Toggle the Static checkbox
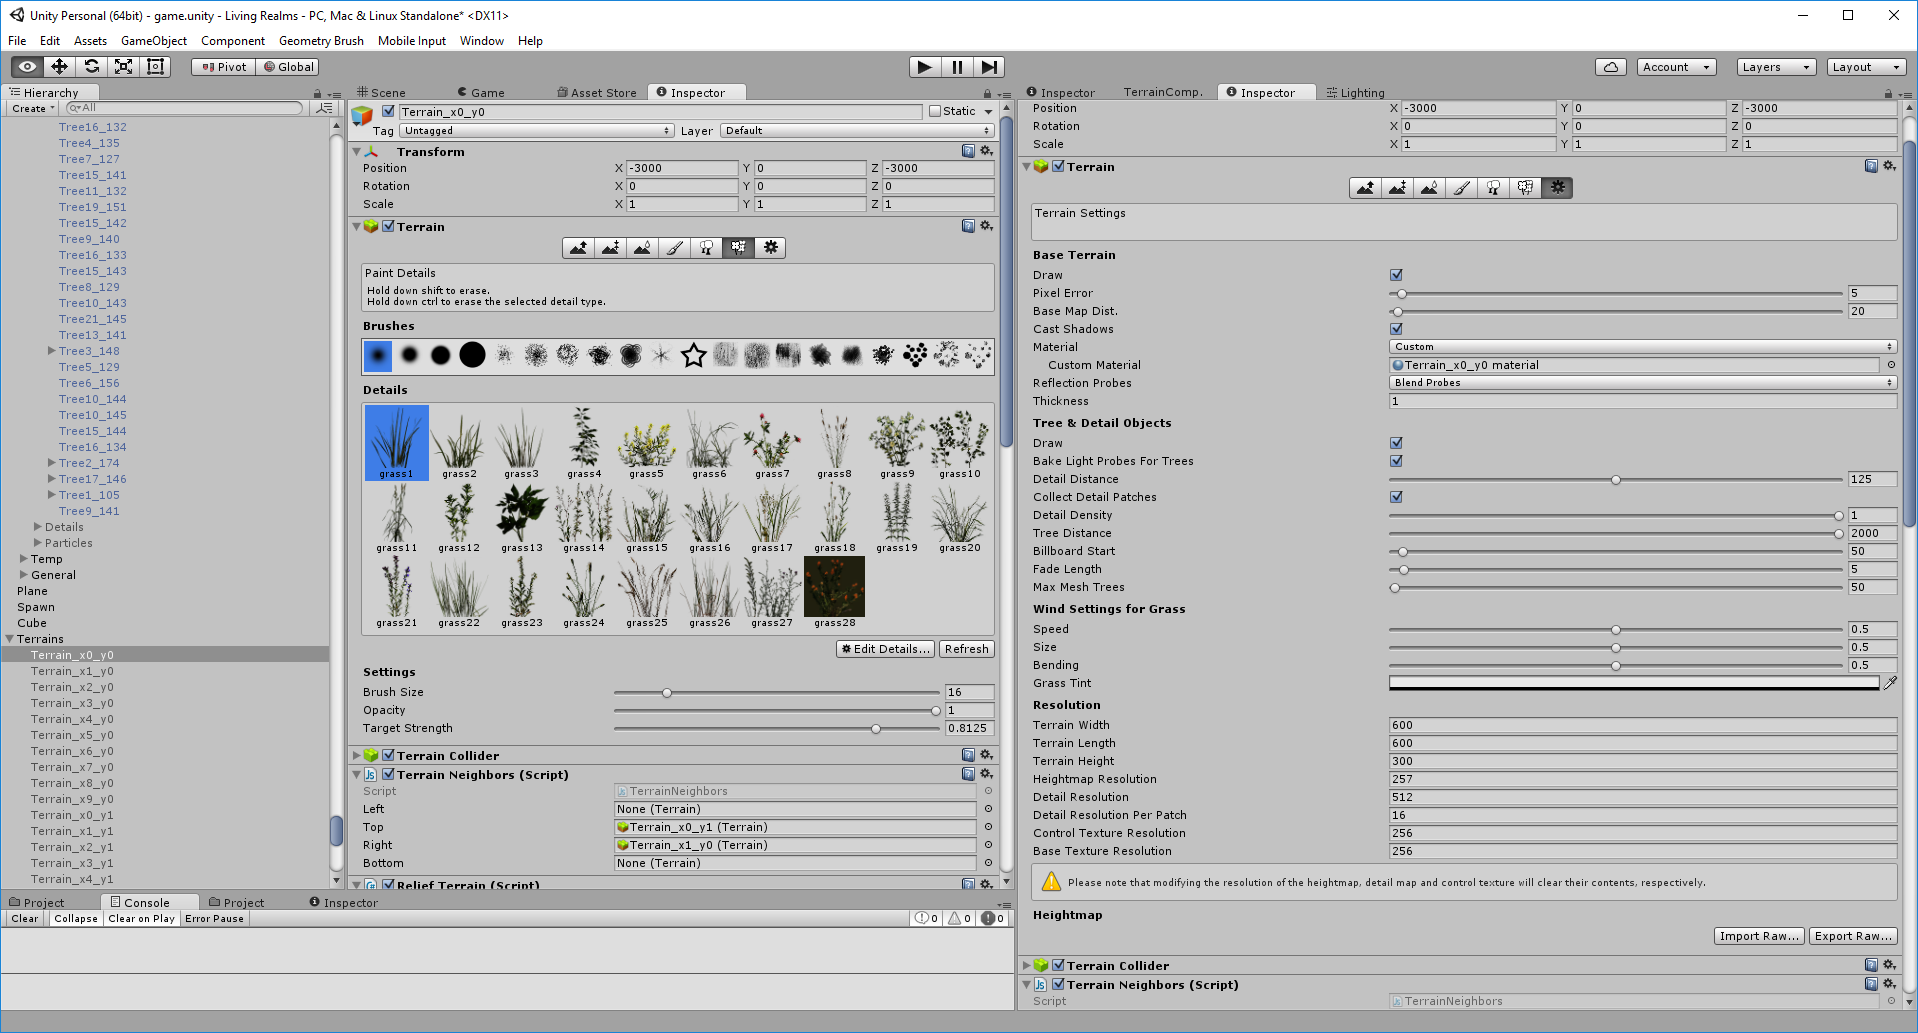The image size is (1918, 1033). [x=935, y=112]
